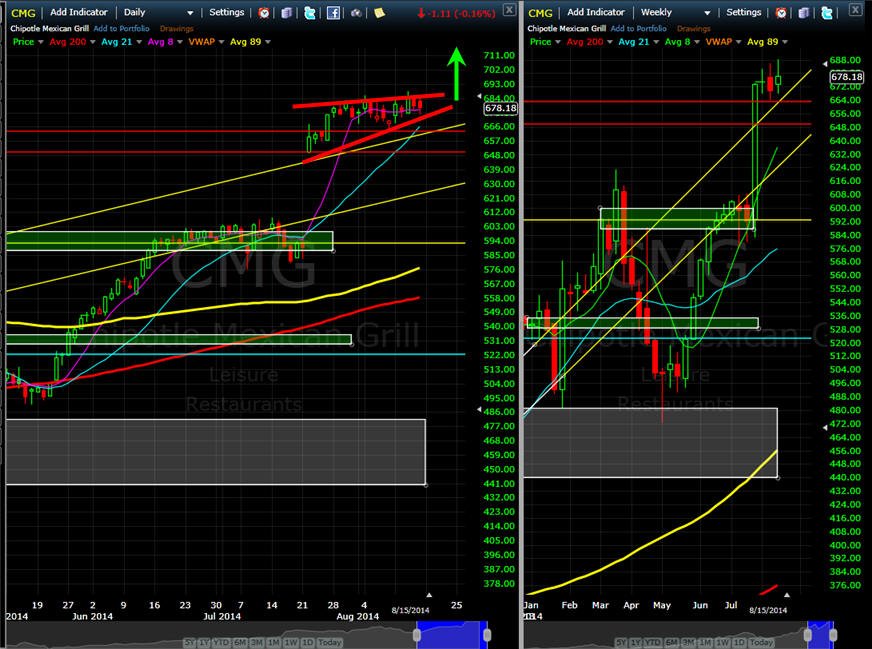Open alarm clock alert icon in Weekly chart

coord(781,13)
